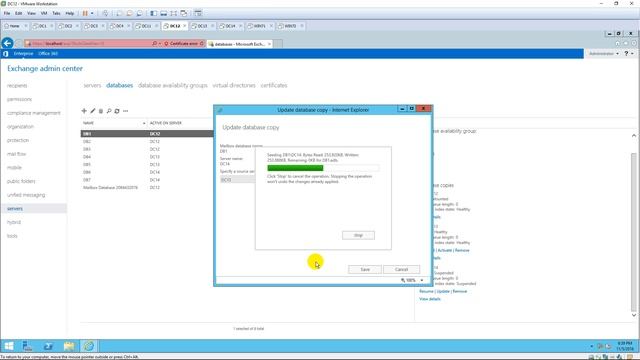Open the VMware View menu
Screen dimensions: 640x360
(31, 13)
